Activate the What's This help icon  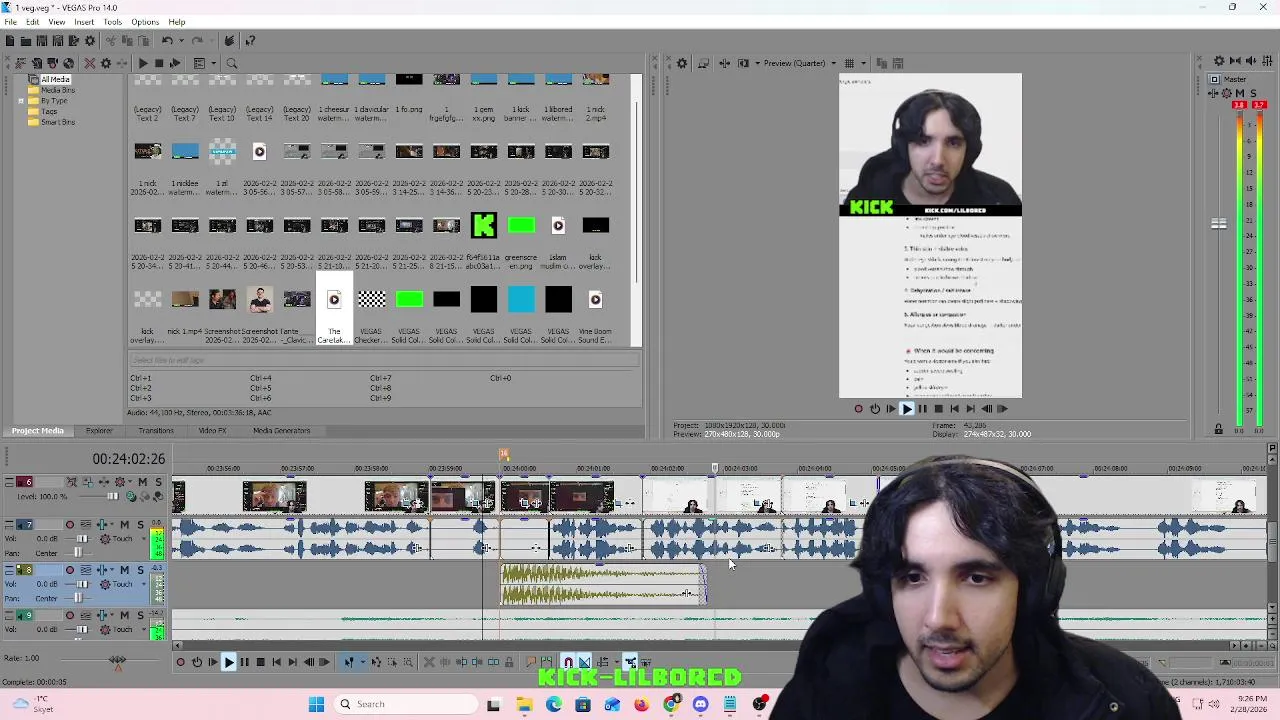click(250, 41)
